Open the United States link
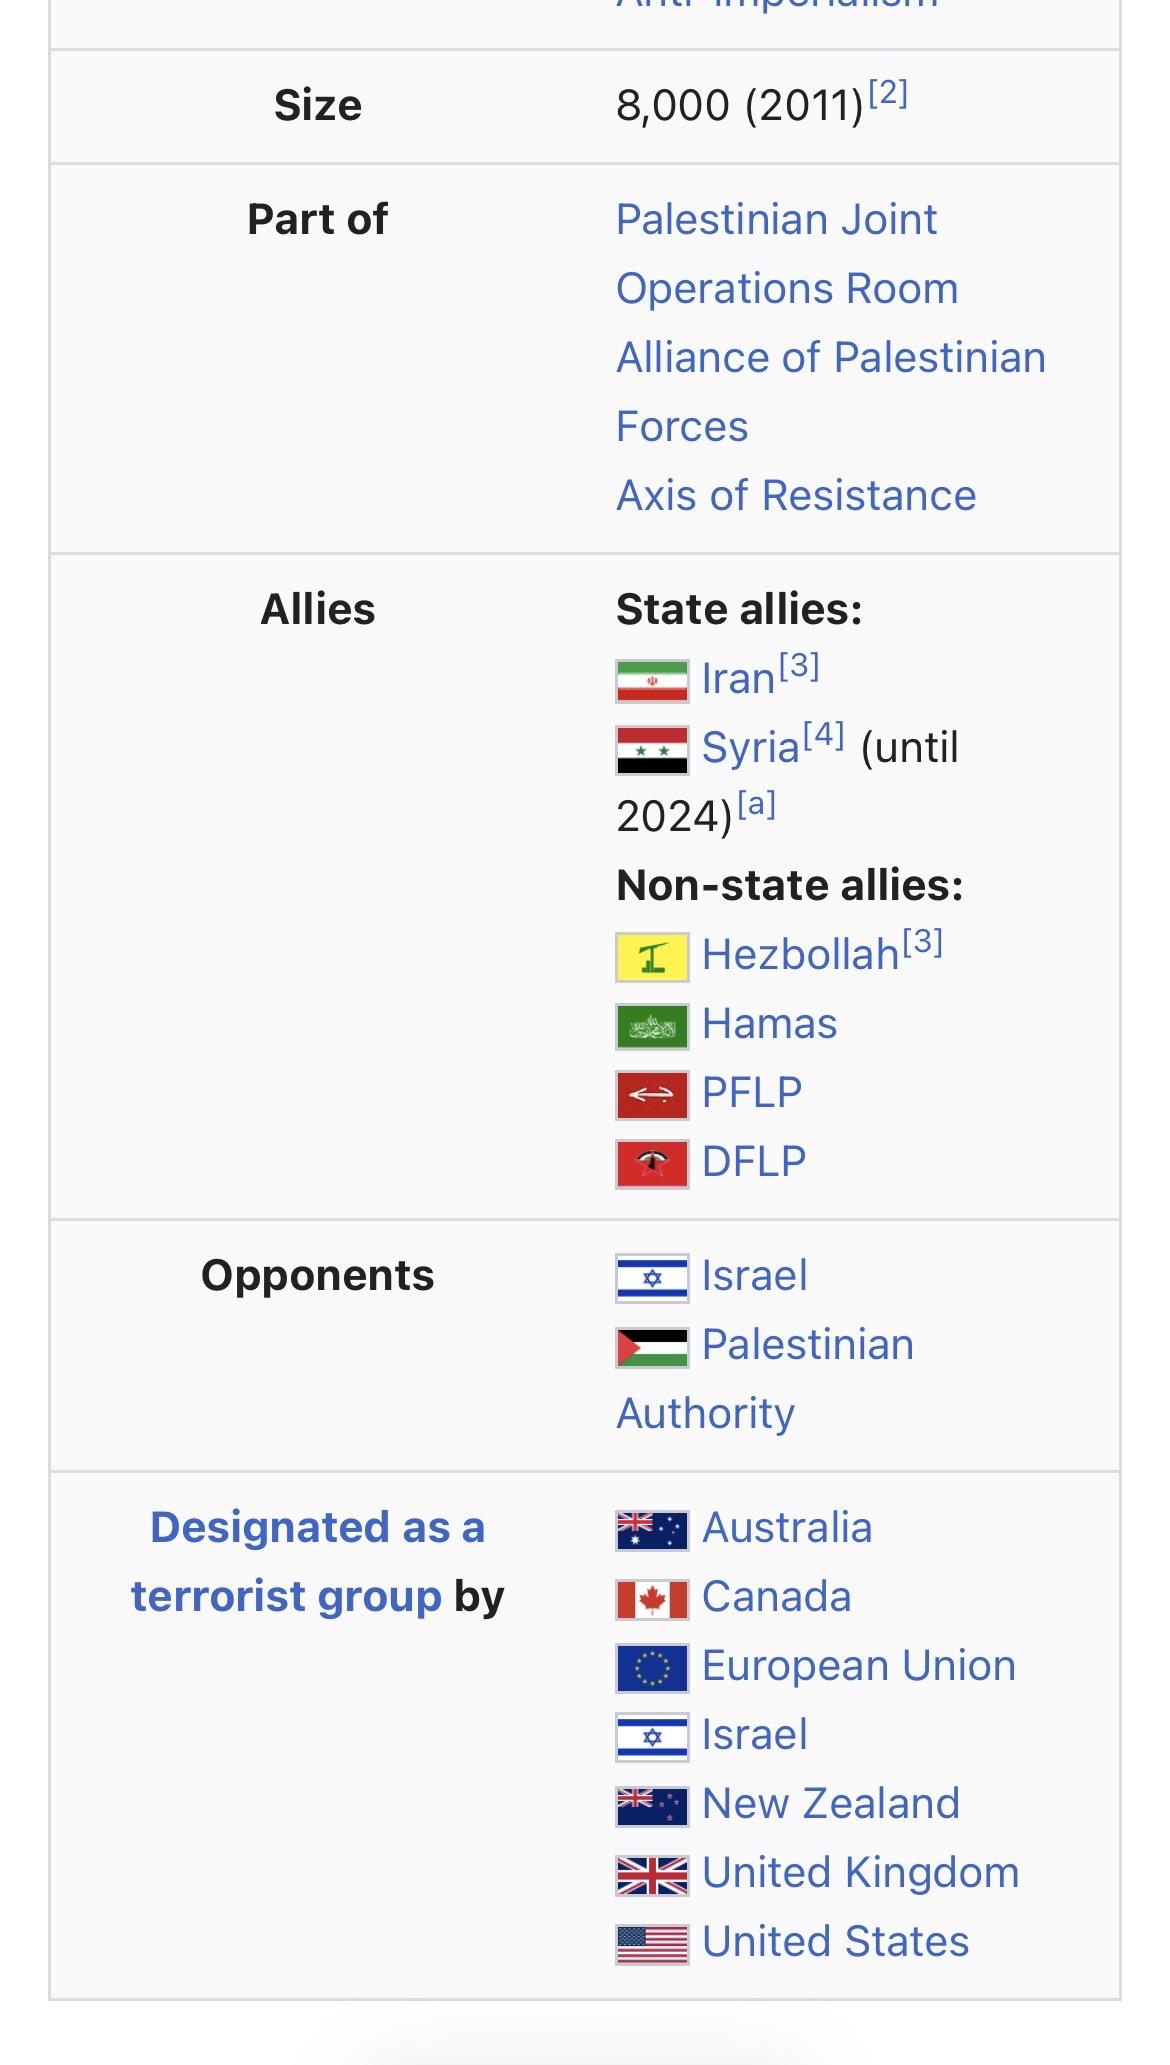Image resolution: width=1170 pixels, height=2065 pixels. [835, 1942]
